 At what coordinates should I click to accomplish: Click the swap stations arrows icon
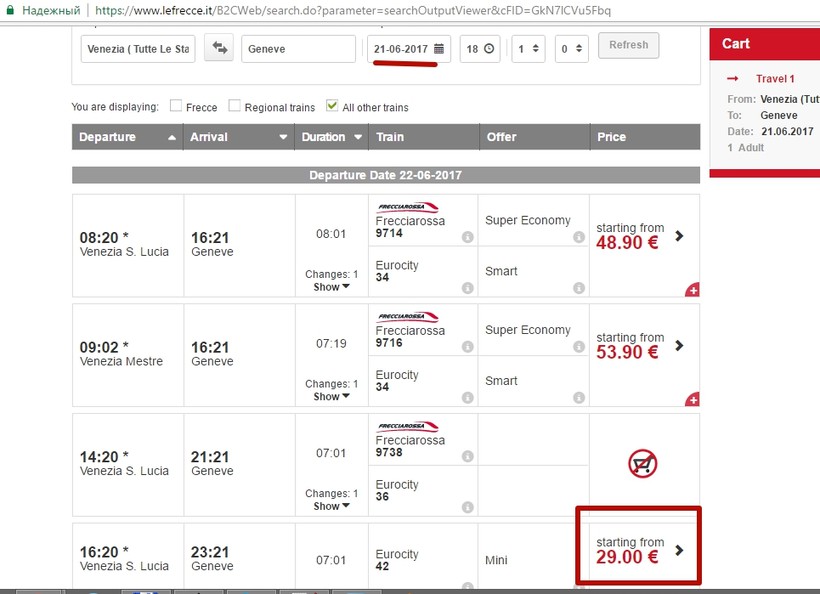[x=218, y=48]
